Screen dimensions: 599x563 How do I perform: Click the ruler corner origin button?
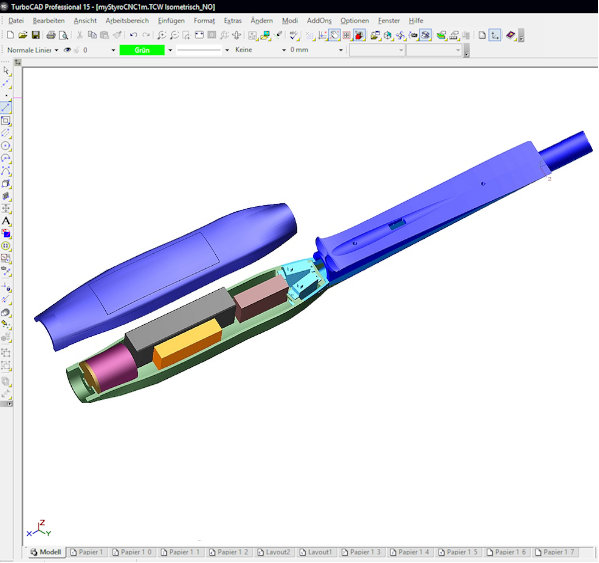point(18,62)
